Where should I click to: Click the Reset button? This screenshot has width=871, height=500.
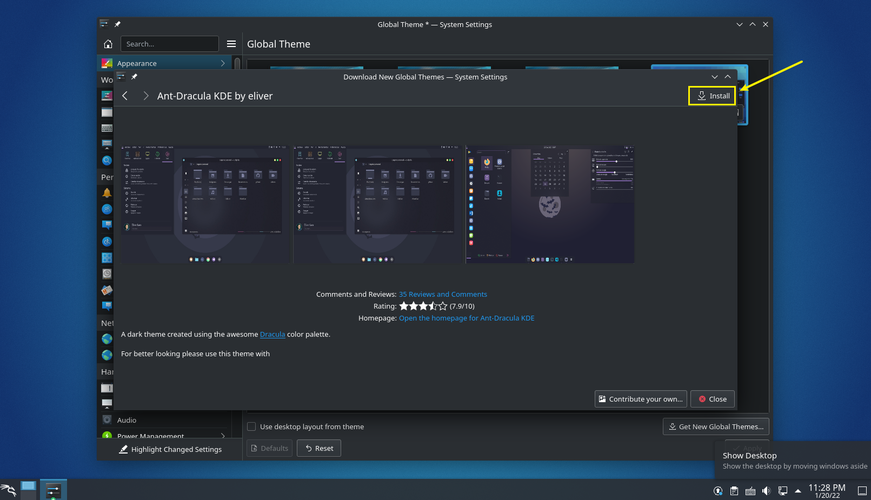[319, 448]
